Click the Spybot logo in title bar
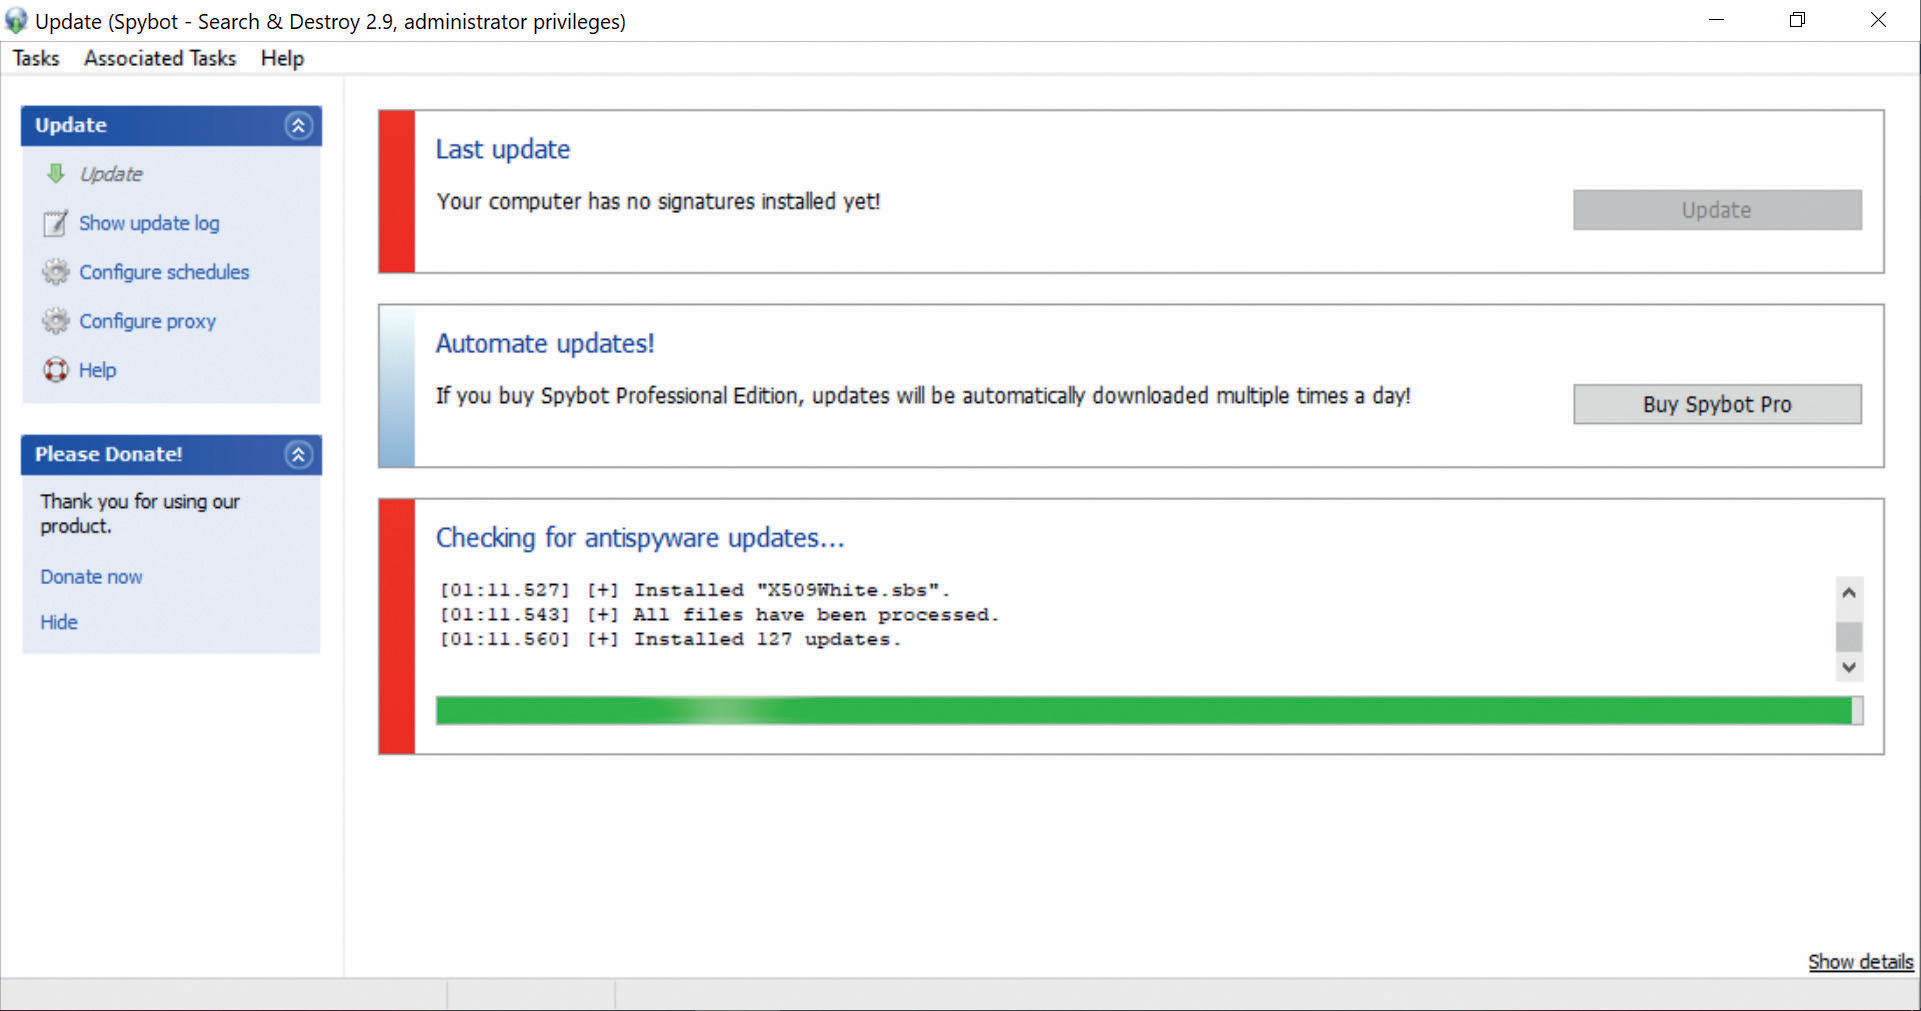 point(16,20)
